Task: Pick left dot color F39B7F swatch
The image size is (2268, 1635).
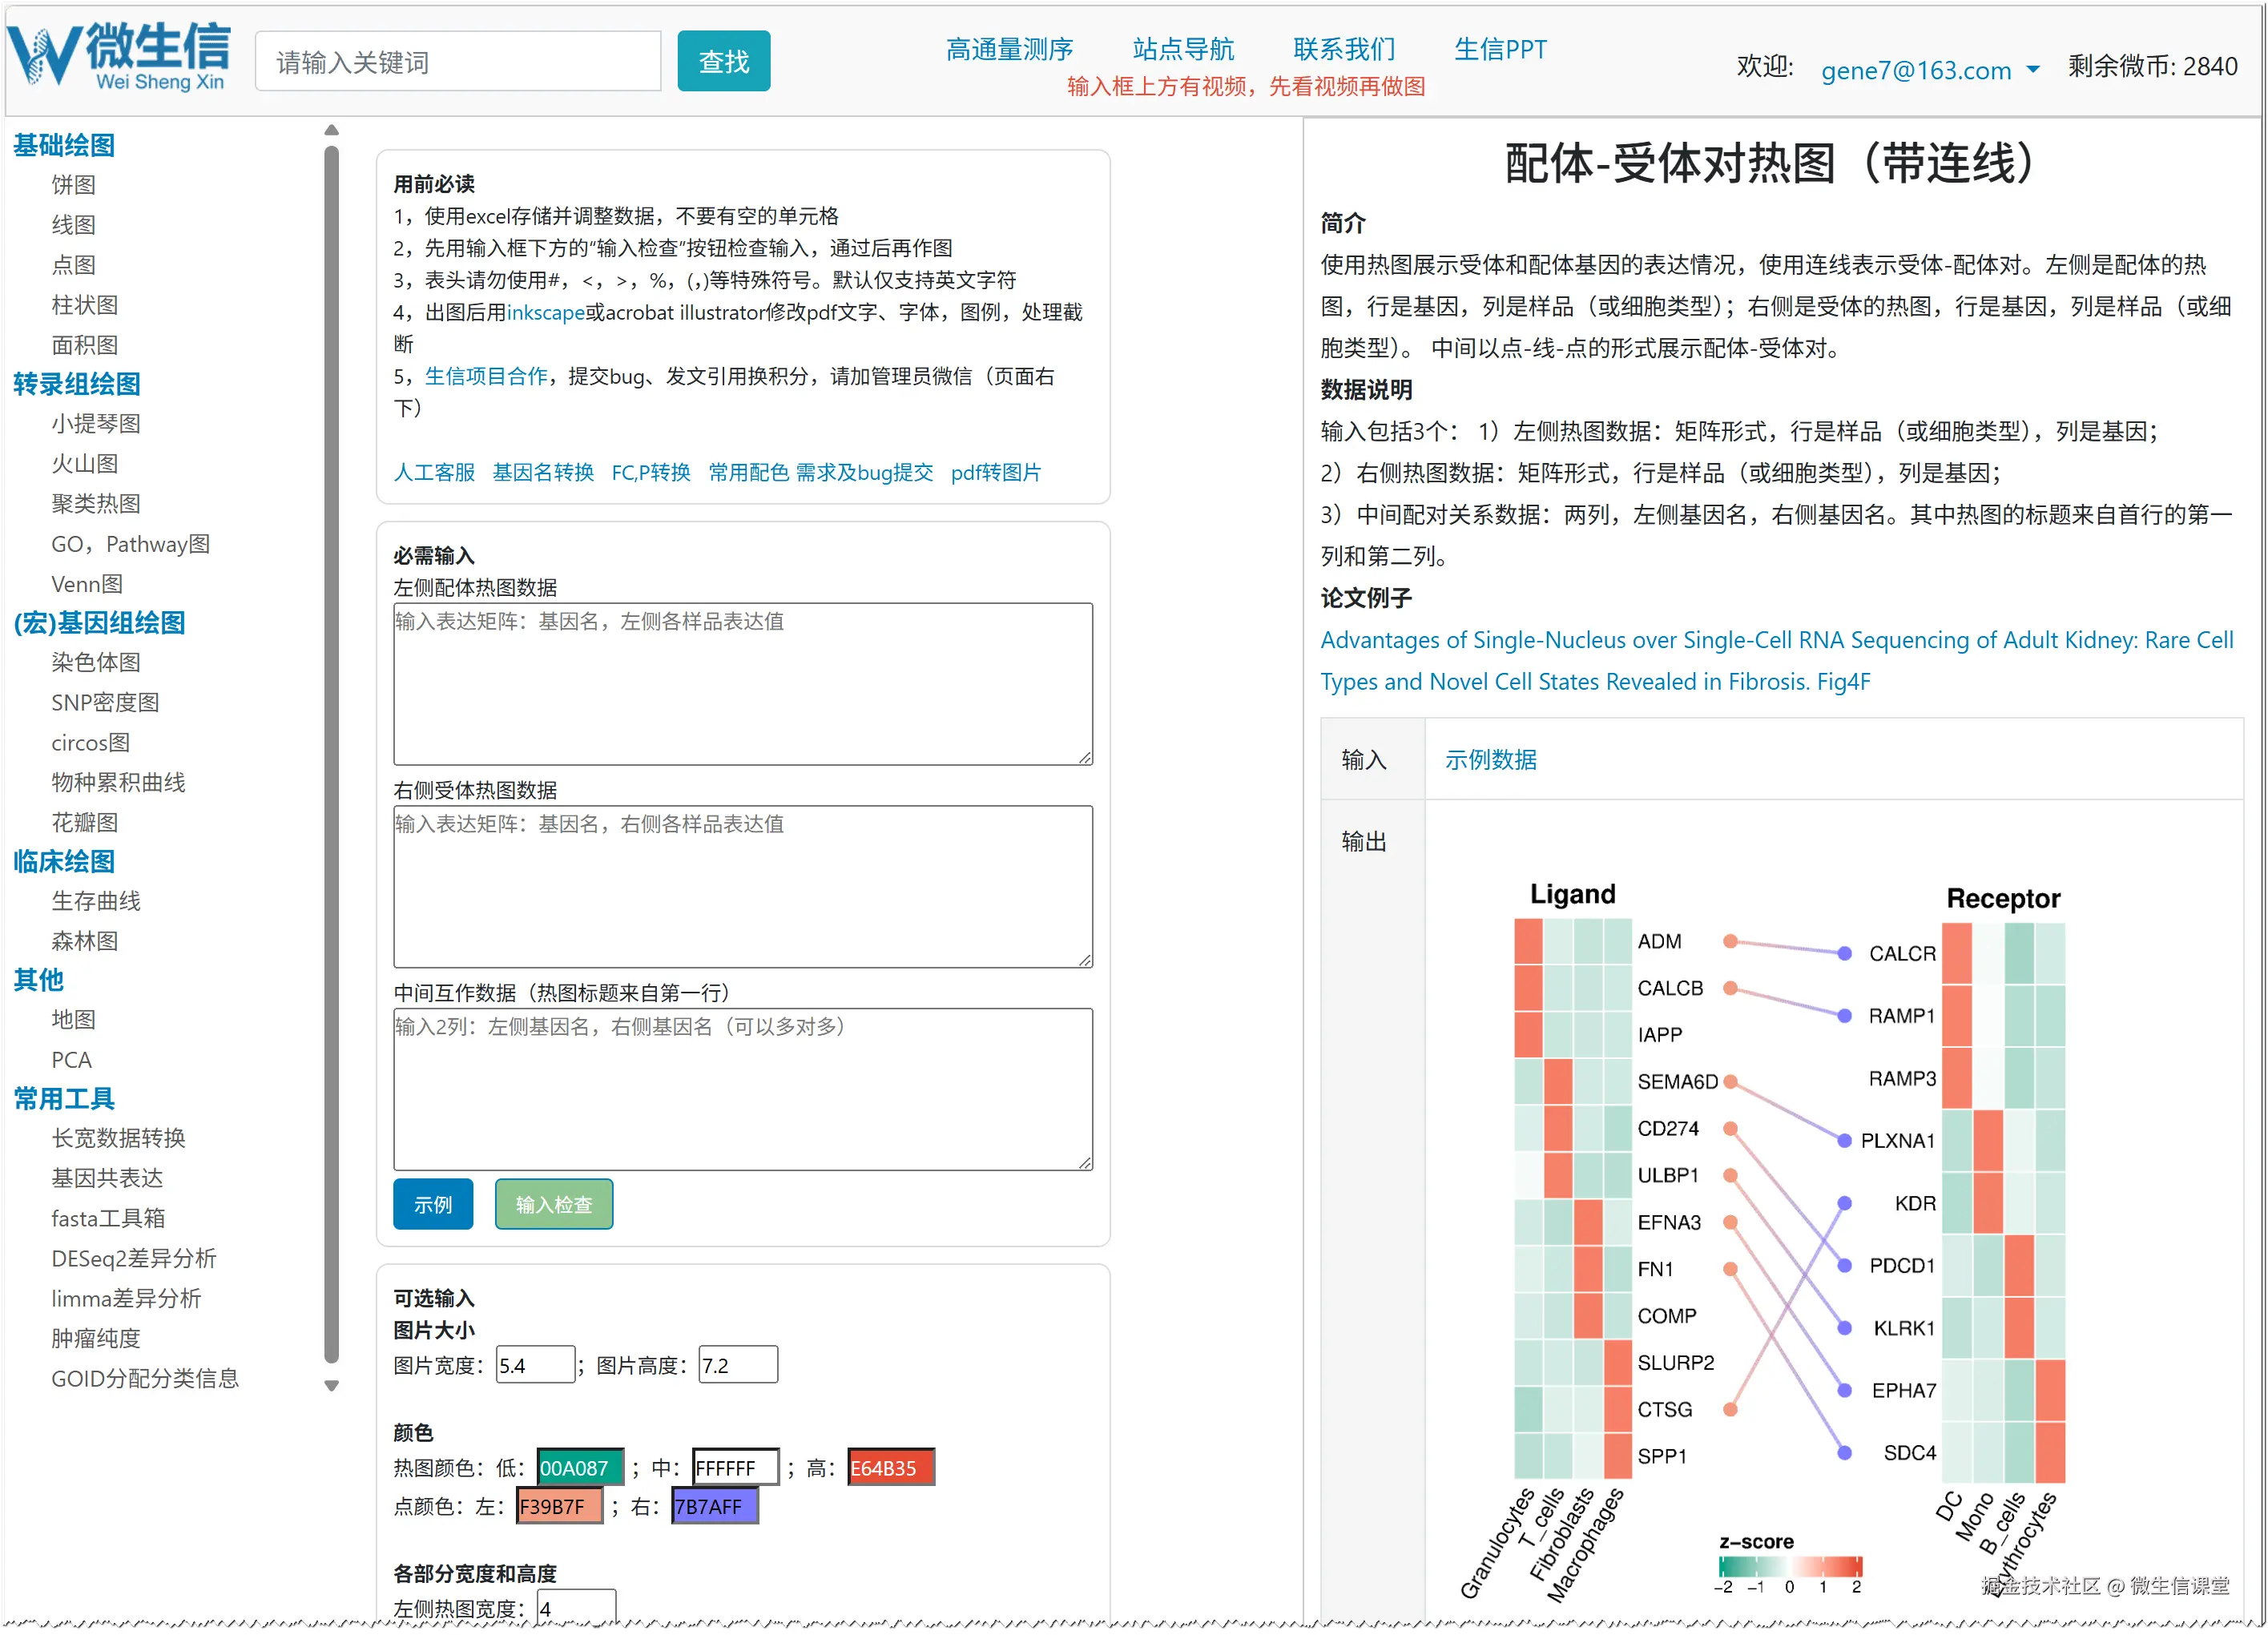Action: 559,1507
